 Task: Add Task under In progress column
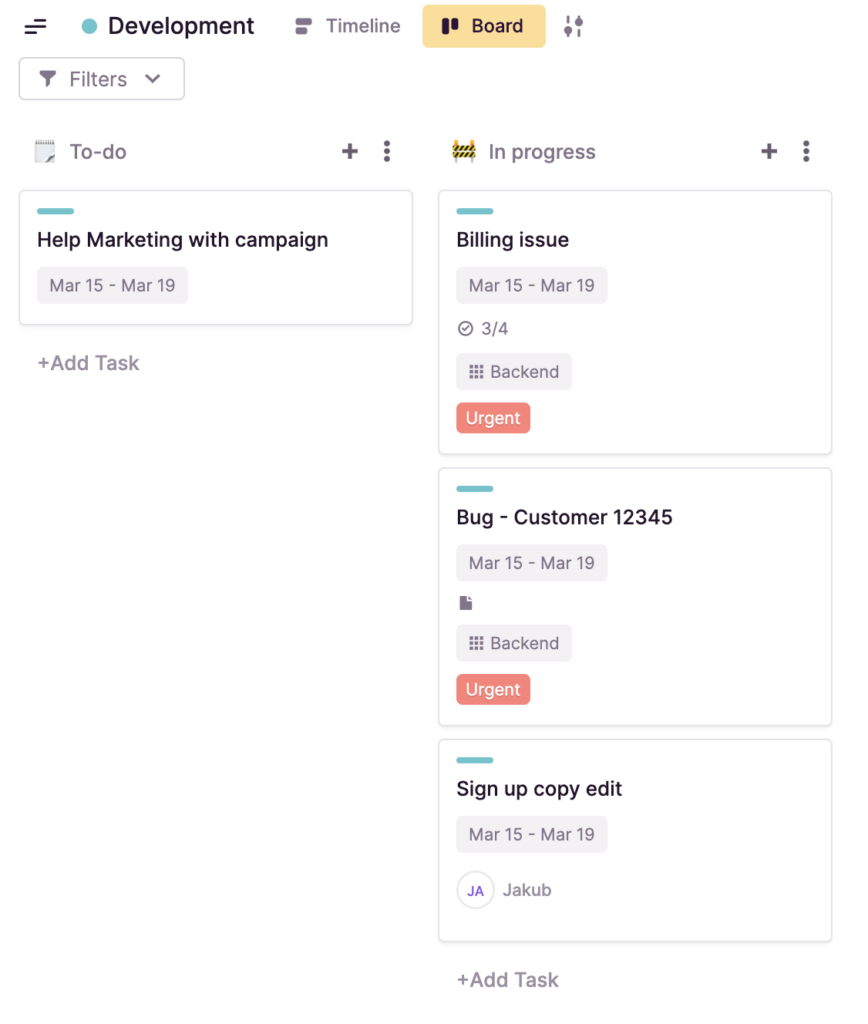(x=507, y=980)
